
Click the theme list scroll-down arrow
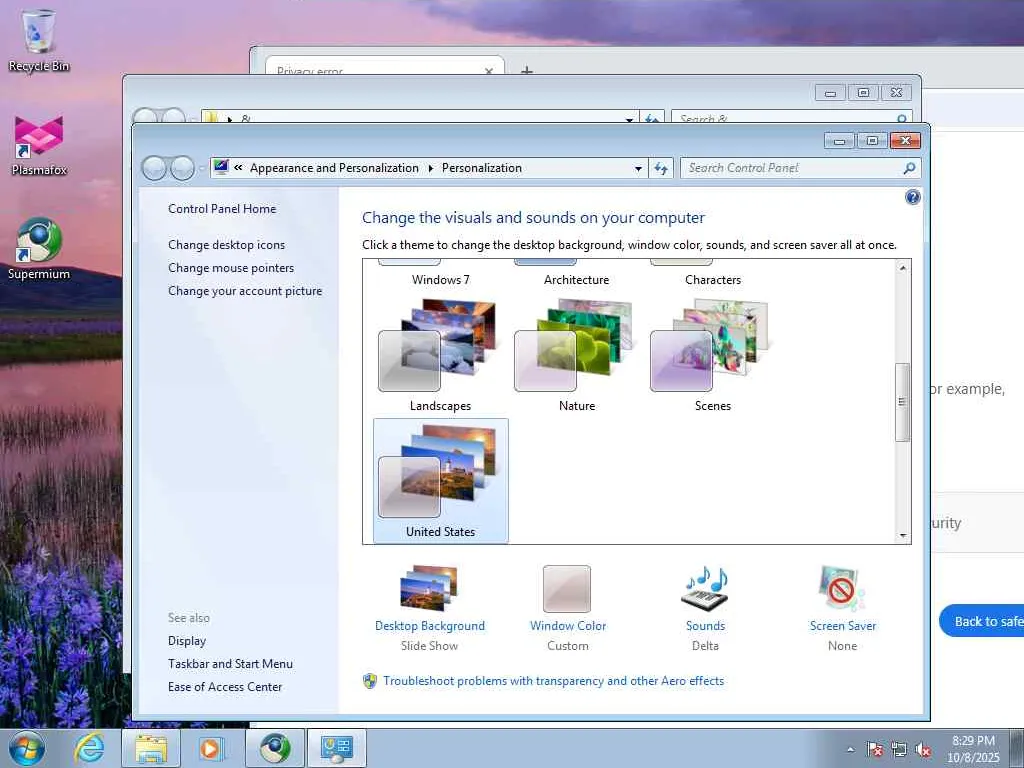pyautogui.click(x=903, y=536)
